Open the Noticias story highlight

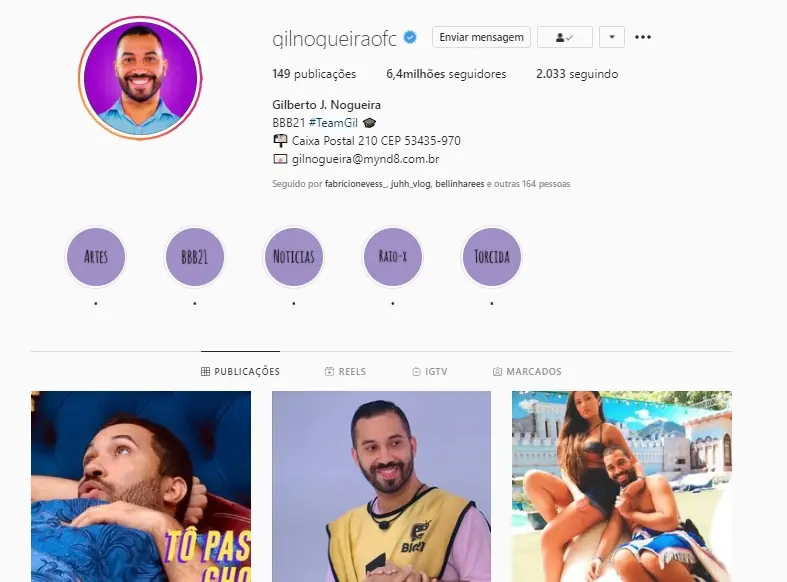pos(294,257)
